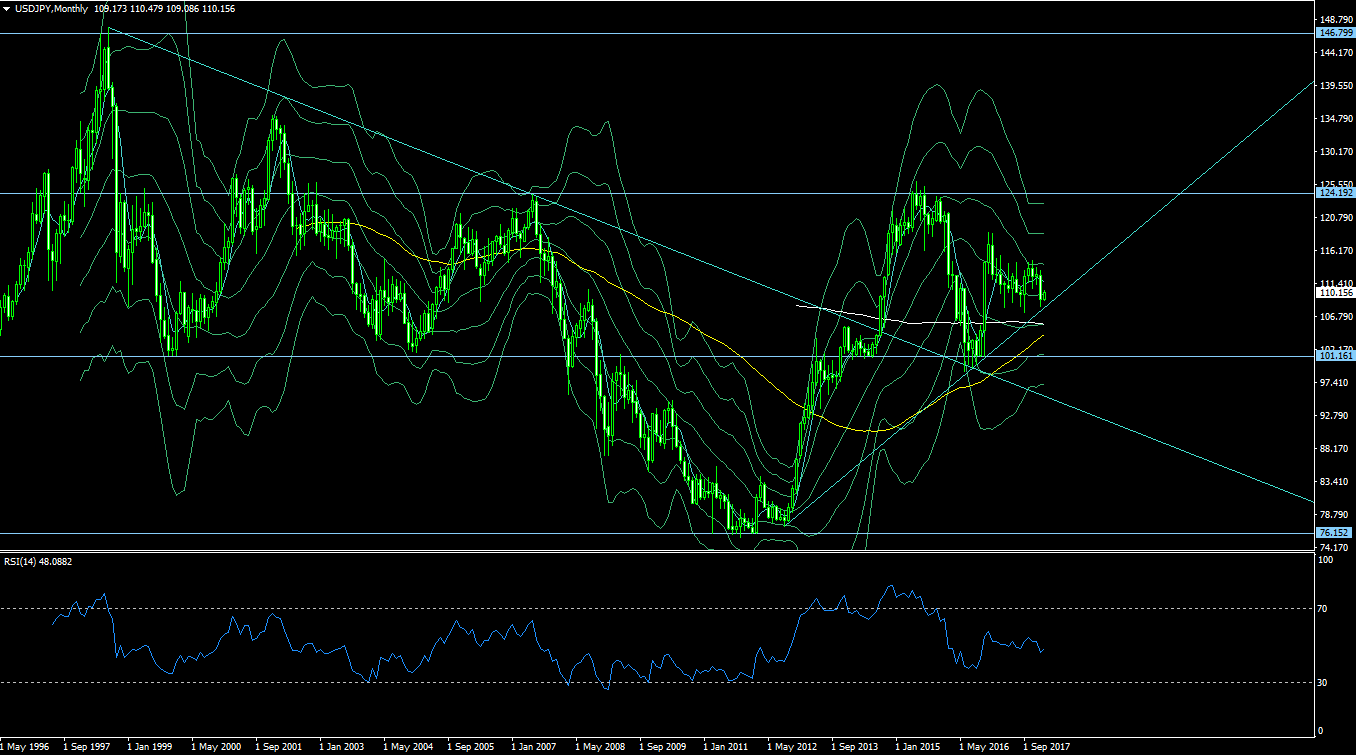Screen dimensions: 1356x755
Task: Click the 110.156 current price tag
Action: point(1335,293)
